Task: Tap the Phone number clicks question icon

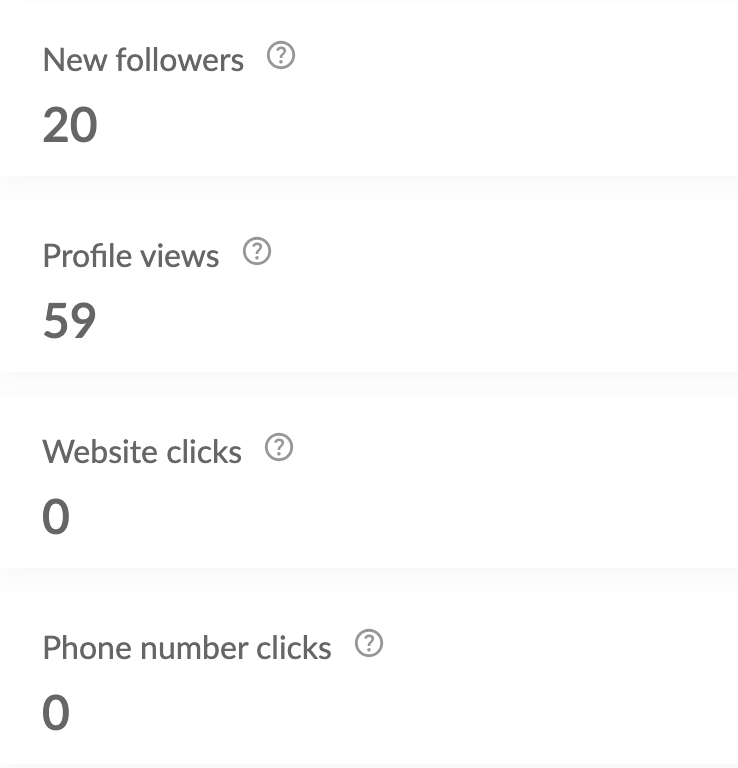Action: (369, 645)
